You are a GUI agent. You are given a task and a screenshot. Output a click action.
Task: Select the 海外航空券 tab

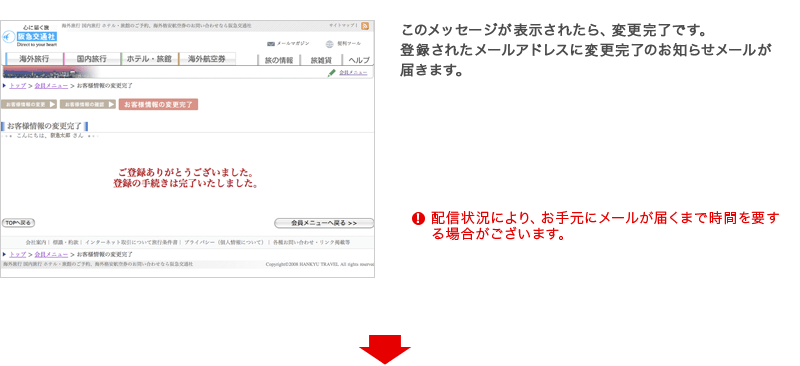[207, 59]
